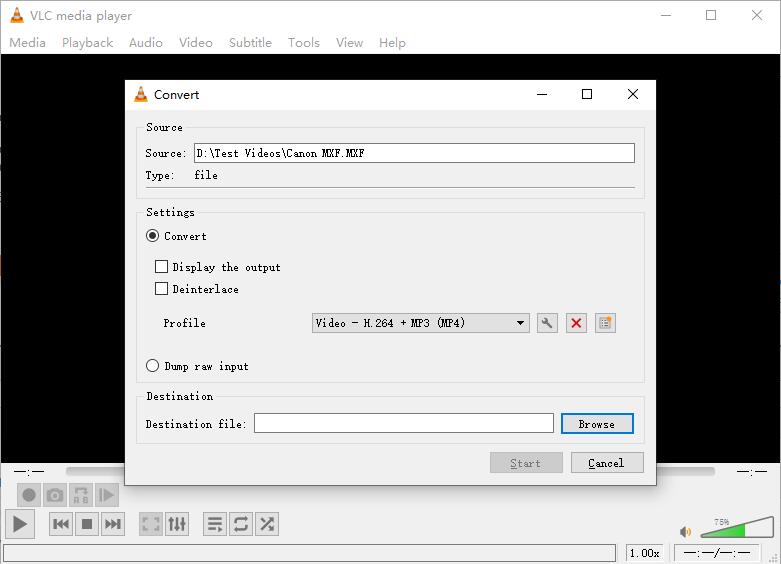Click the Destination file input field
This screenshot has width=781, height=564.
(404, 423)
